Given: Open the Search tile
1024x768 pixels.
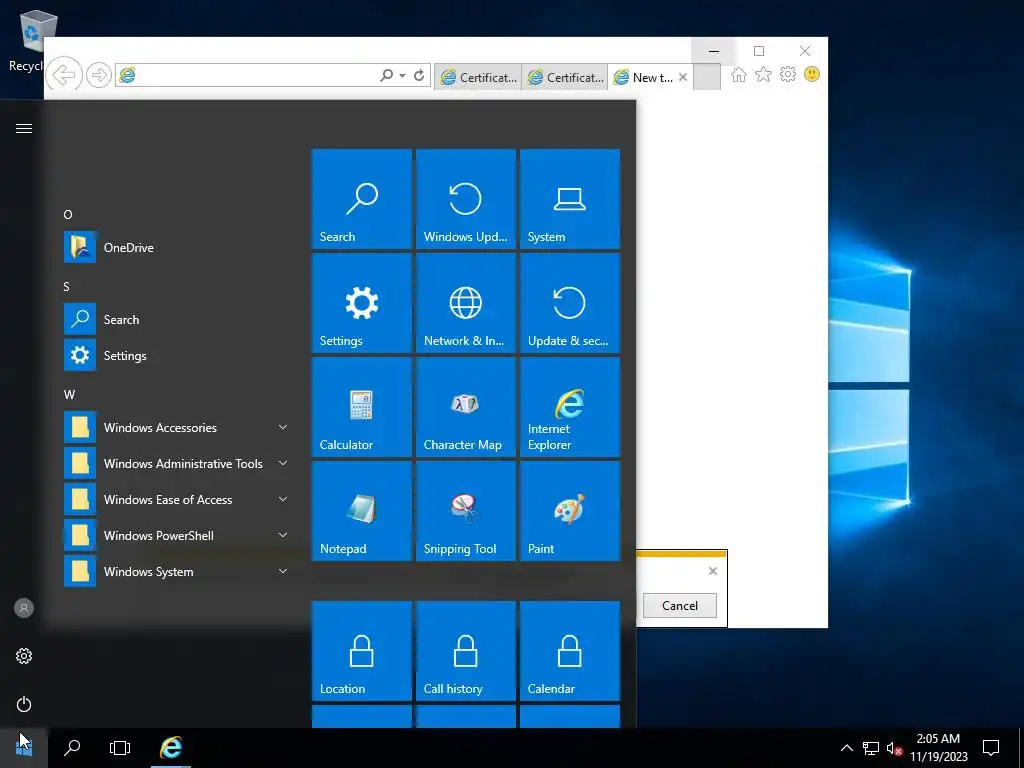Looking at the screenshot, I should (362, 199).
